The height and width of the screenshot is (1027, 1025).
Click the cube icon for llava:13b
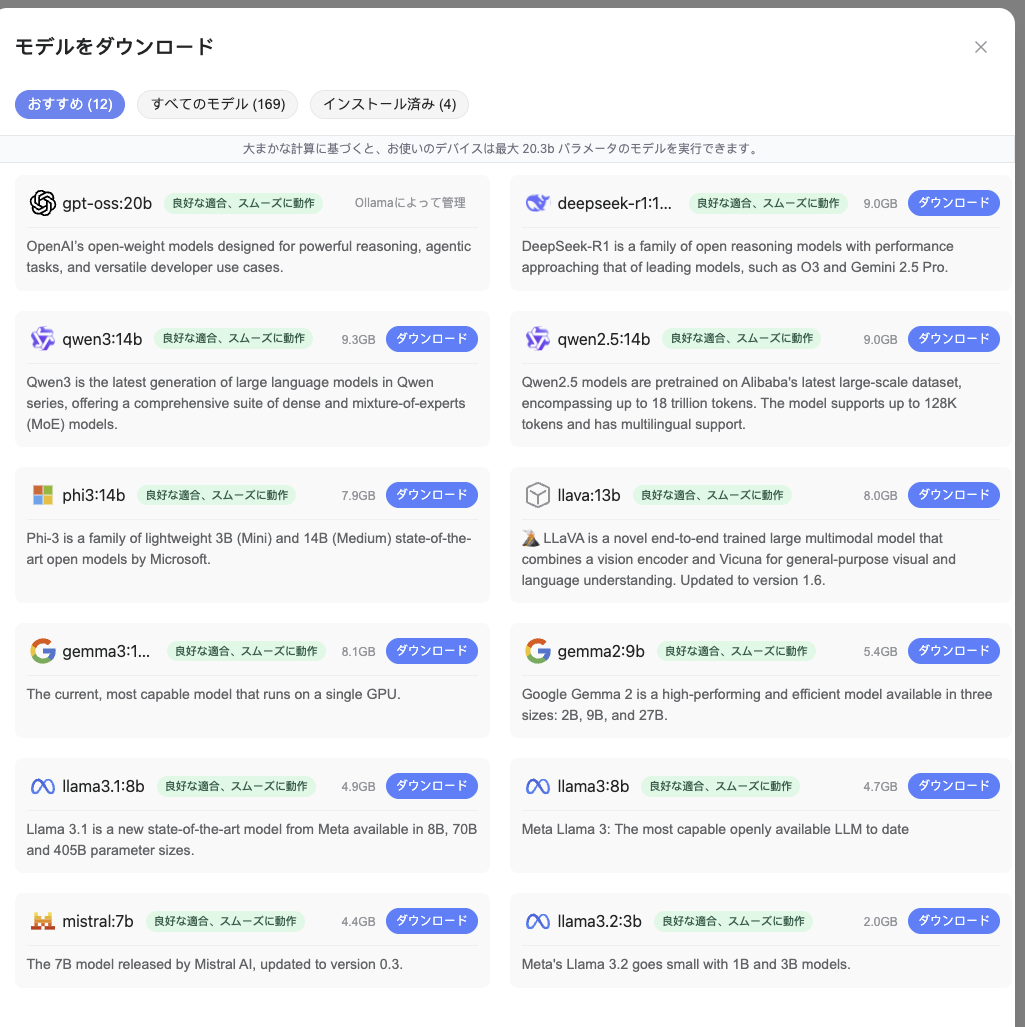click(538, 495)
